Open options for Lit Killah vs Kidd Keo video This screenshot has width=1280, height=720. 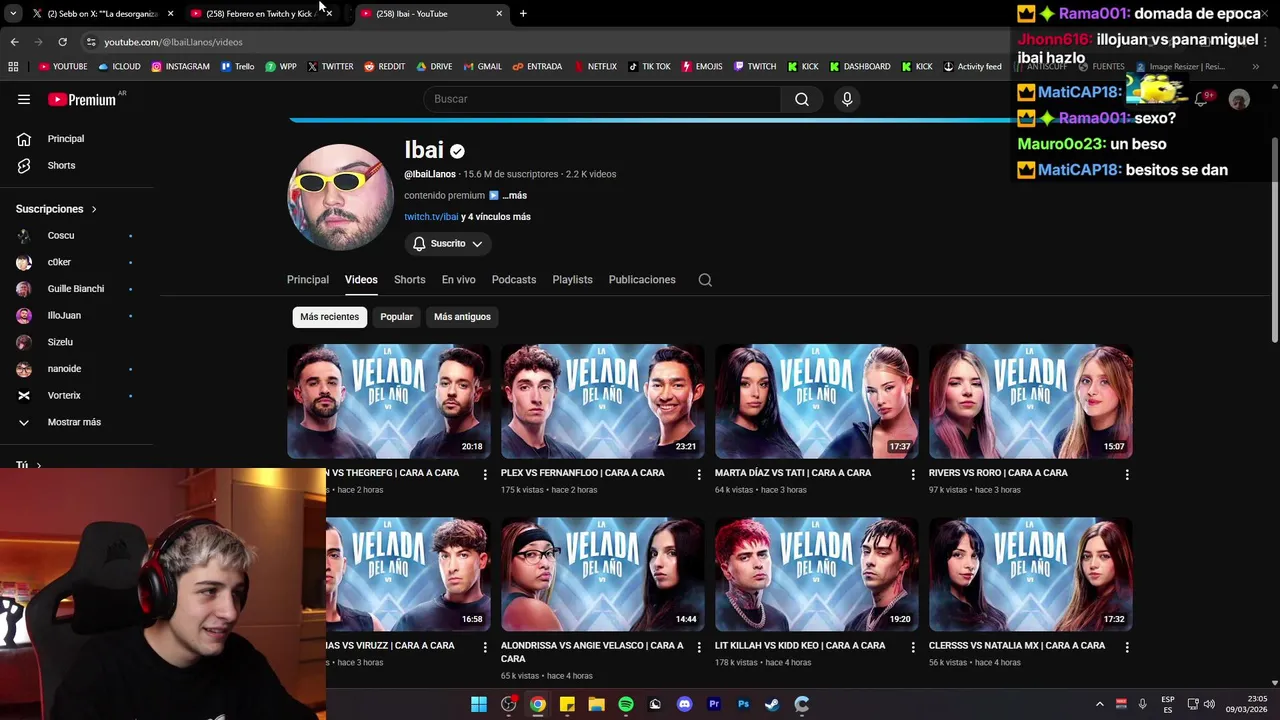point(913,647)
